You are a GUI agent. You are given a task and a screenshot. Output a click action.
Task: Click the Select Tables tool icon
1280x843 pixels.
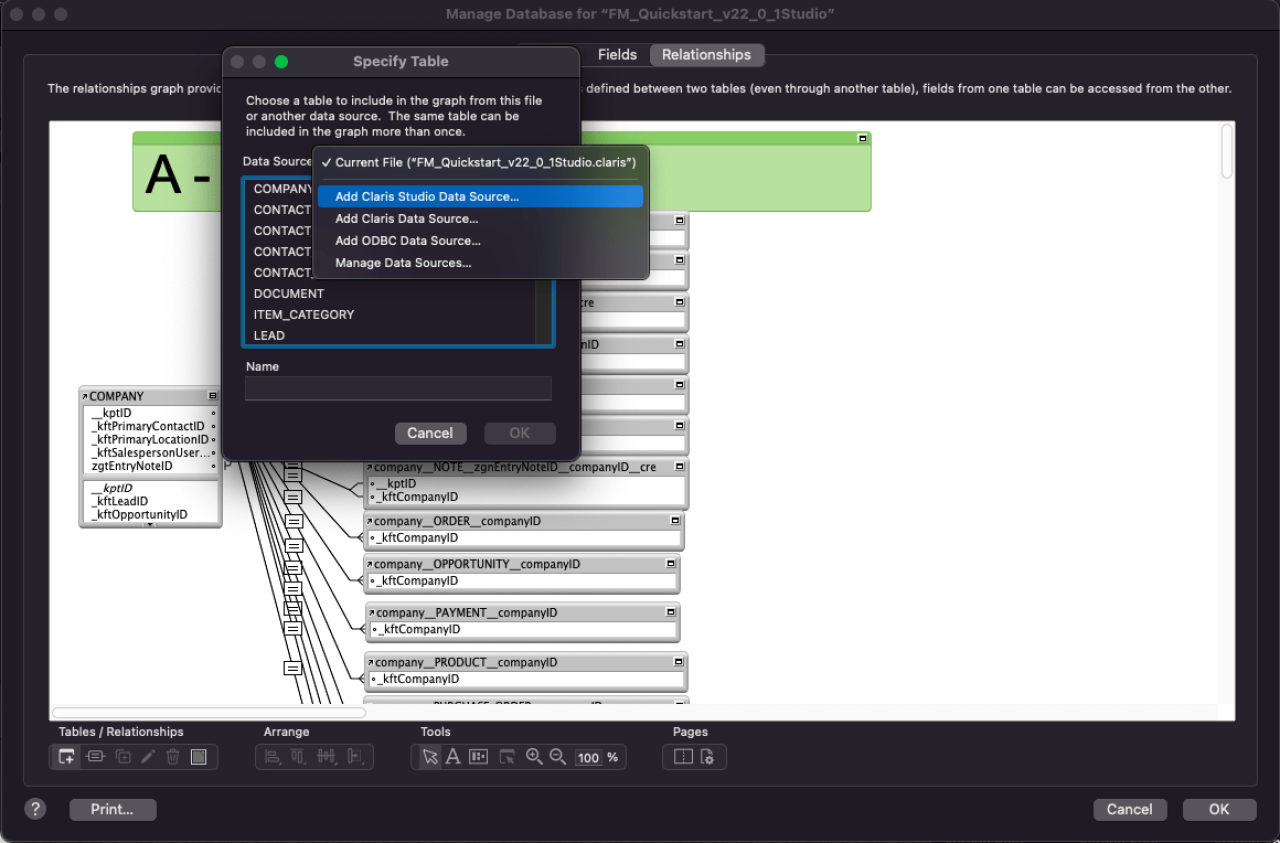point(479,757)
